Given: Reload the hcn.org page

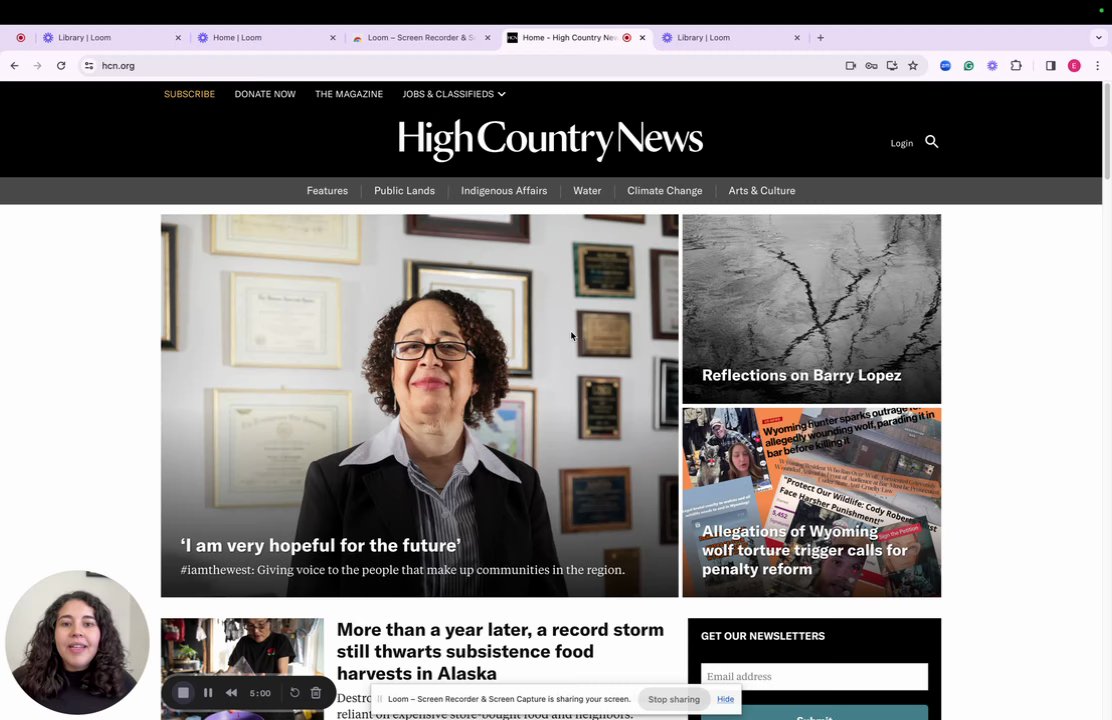Looking at the screenshot, I should (x=61, y=66).
